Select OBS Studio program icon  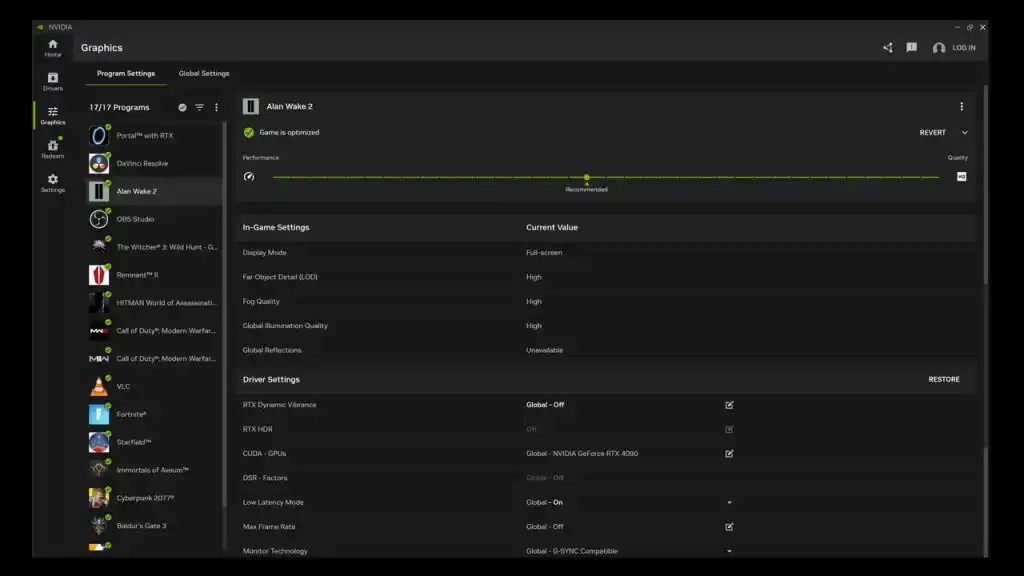coord(99,219)
